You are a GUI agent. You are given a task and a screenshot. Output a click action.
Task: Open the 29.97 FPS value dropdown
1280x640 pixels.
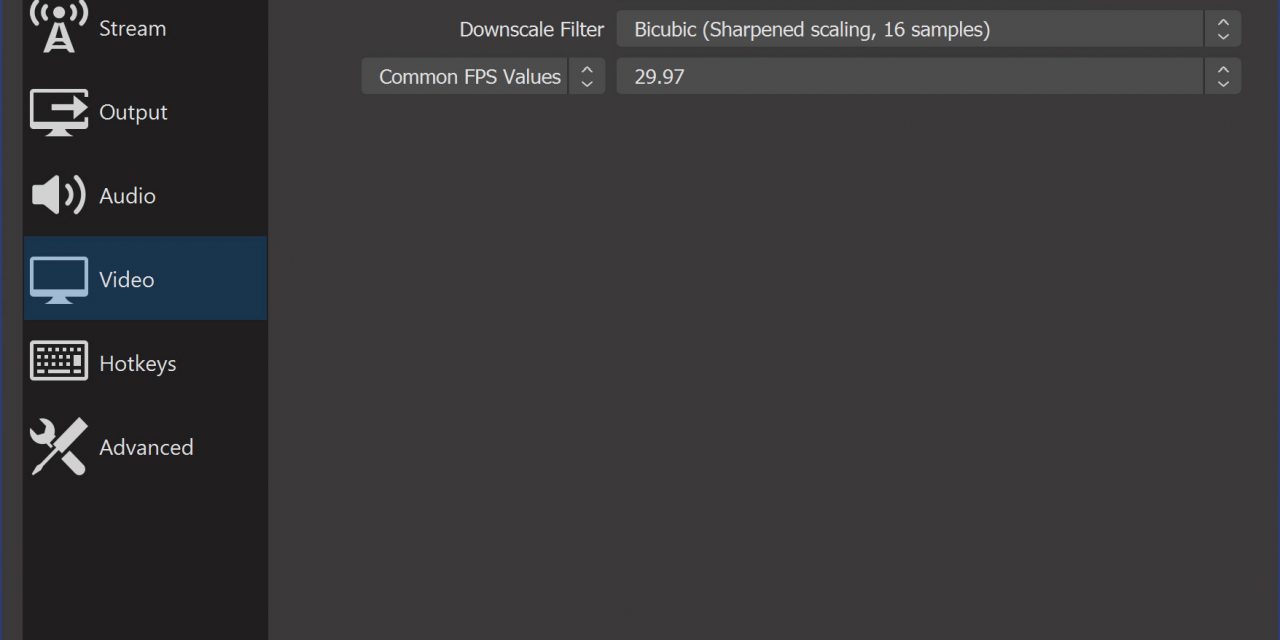tap(909, 76)
